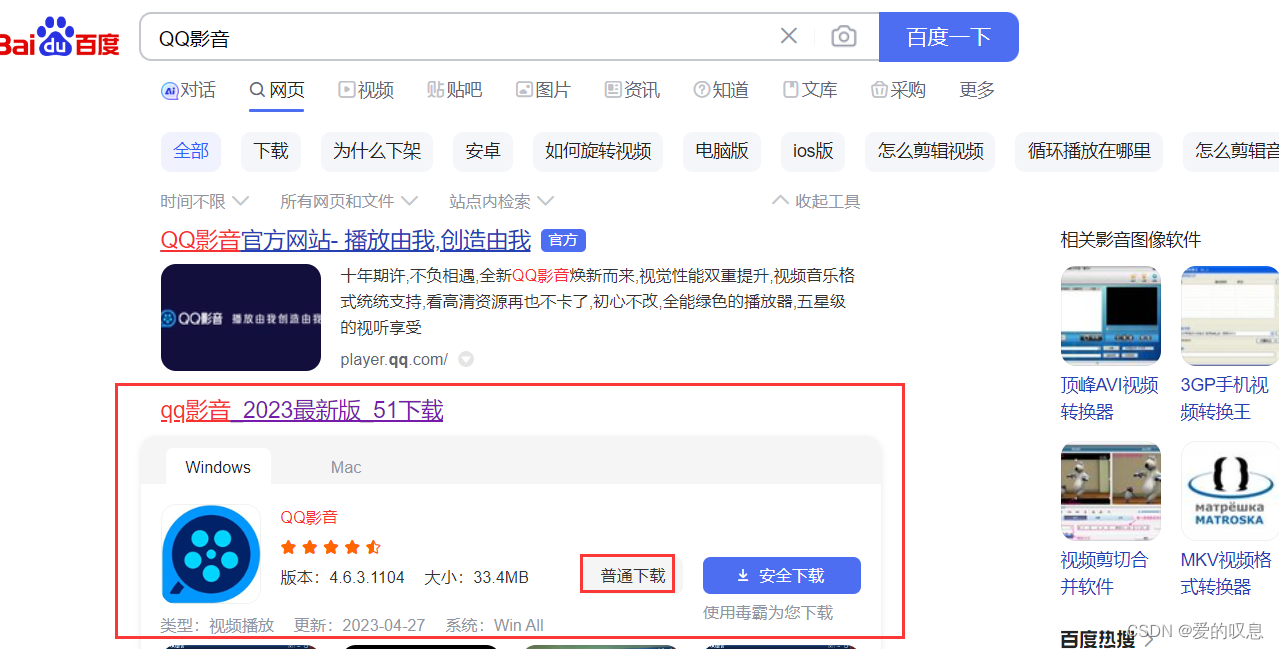This screenshot has width=1279, height=649.
Task: Open the 所有网页和文件 dropdown
Action: click(x=348, y=201)
